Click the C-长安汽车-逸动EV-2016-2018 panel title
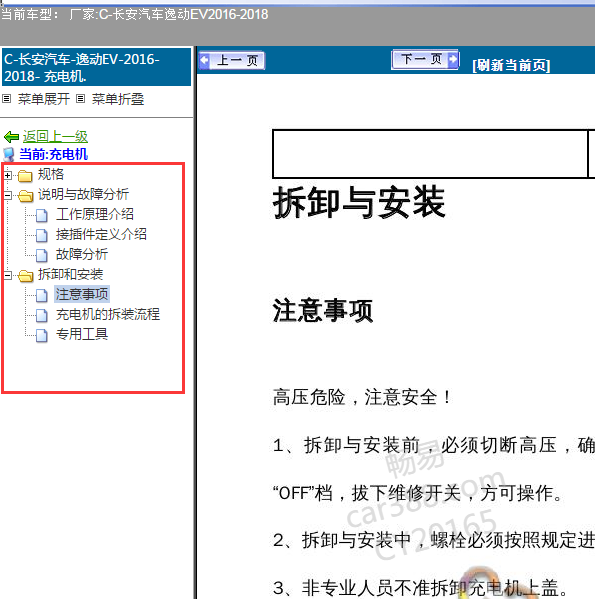Viewport: 595px width, 599px height. tap(96, 67)
